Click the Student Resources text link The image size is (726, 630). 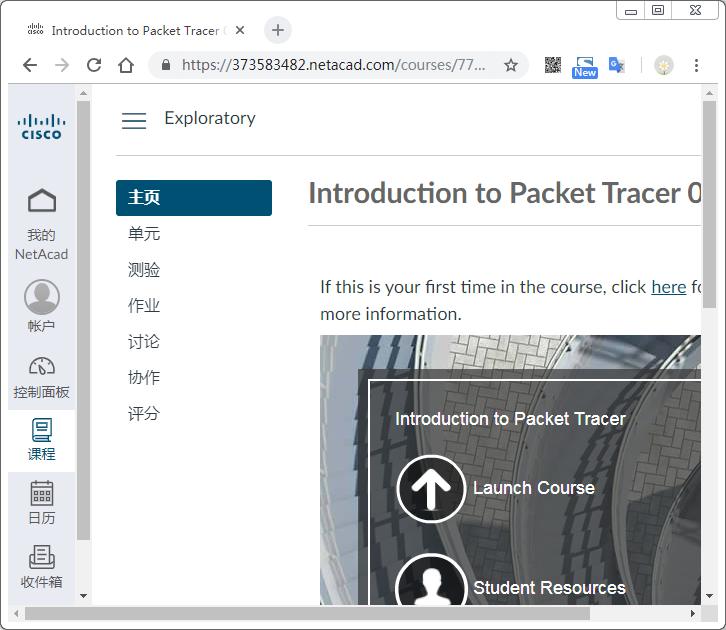549,588
